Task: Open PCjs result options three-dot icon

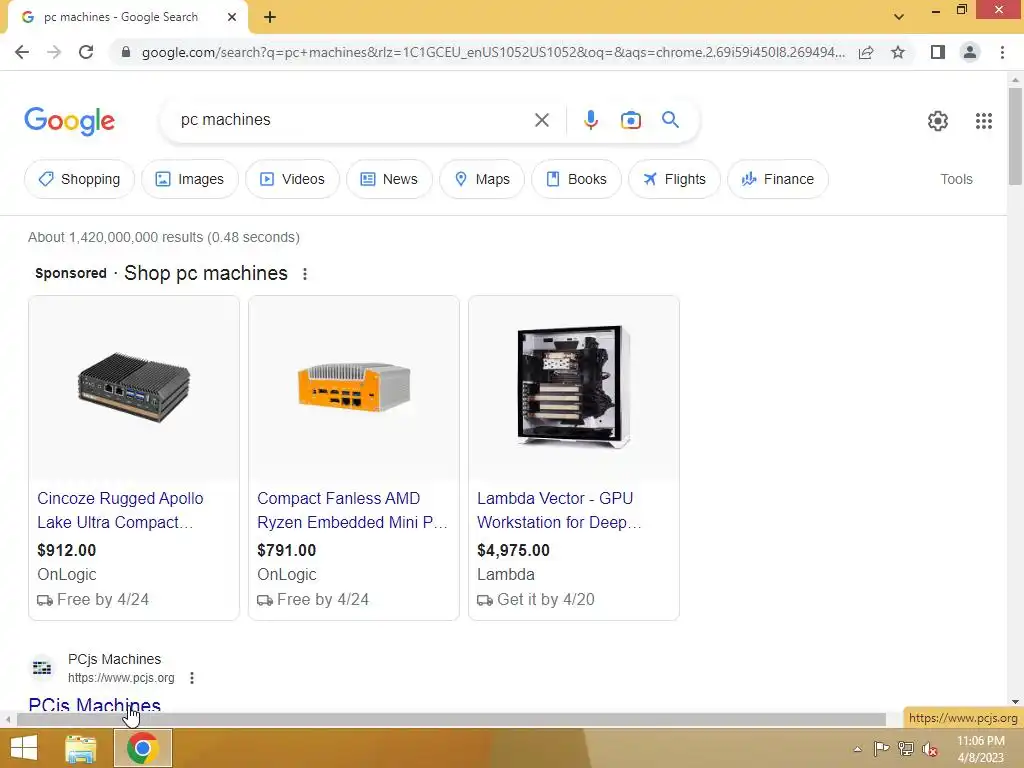Action: pyautogui.click(x=191, y=678)
